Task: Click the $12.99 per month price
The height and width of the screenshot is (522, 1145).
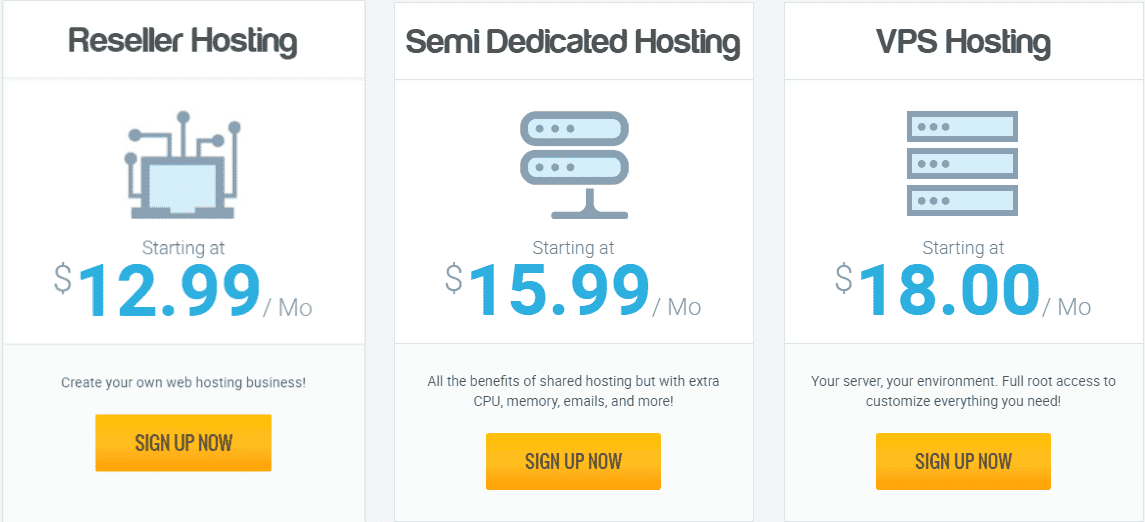Action: point(183,290)
